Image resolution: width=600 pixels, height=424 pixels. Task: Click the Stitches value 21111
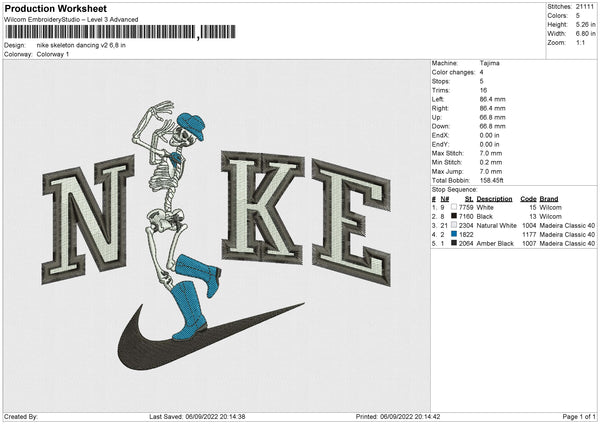(585, 7)
